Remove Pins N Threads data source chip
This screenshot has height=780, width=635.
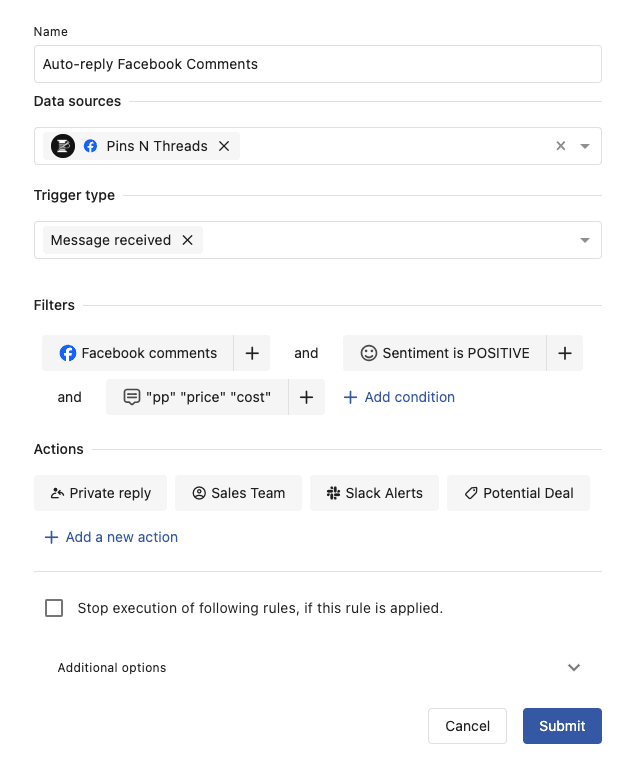click(x=224, y=146)
